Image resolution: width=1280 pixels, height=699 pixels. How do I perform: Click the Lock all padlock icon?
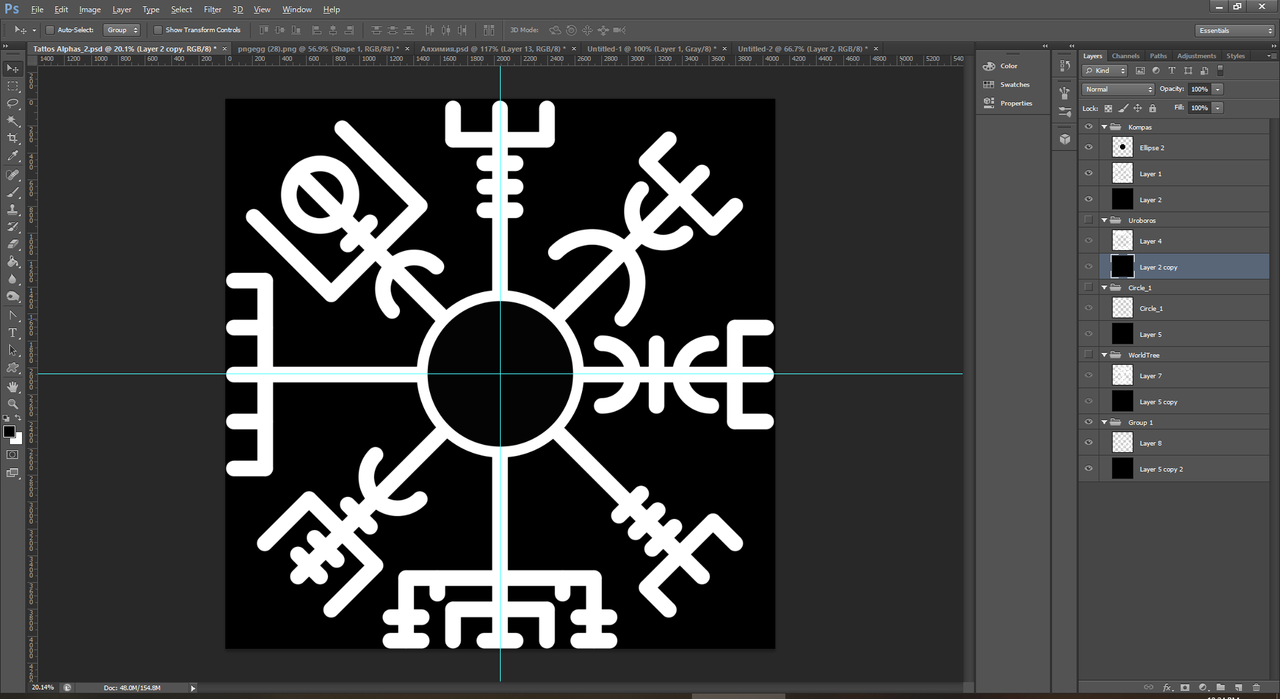(1152, 108)
